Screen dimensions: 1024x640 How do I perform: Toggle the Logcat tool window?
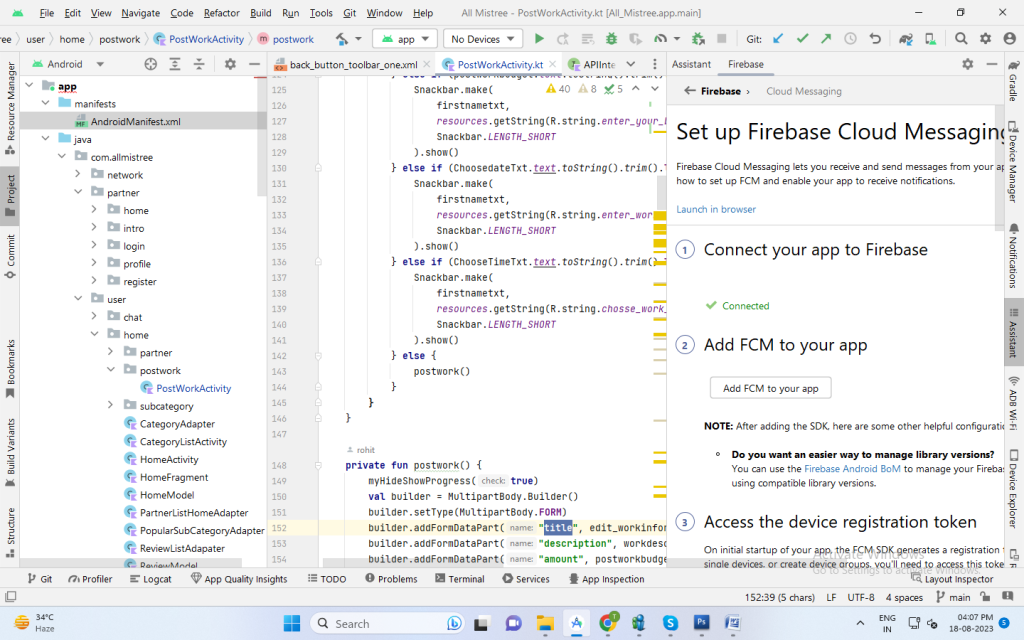(x=149, y=579)
